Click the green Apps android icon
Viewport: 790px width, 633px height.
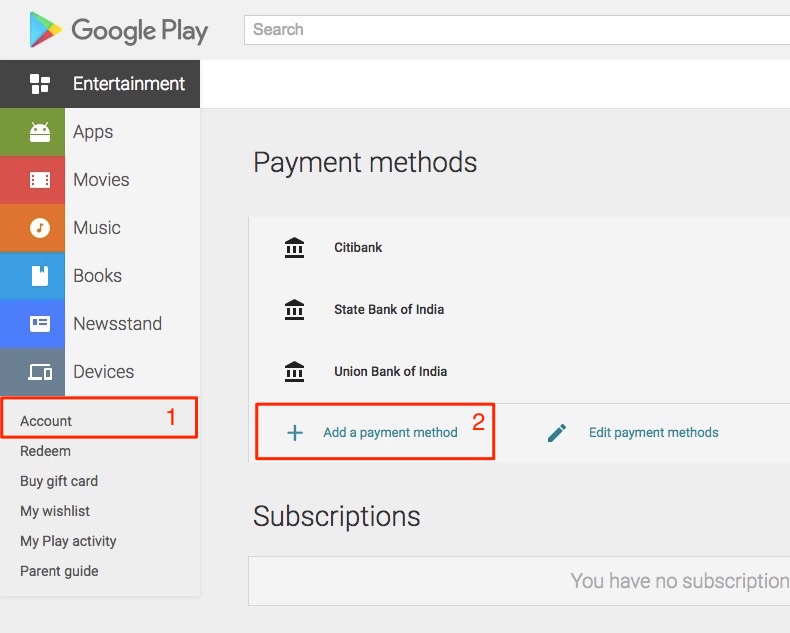tap(40, 132)
